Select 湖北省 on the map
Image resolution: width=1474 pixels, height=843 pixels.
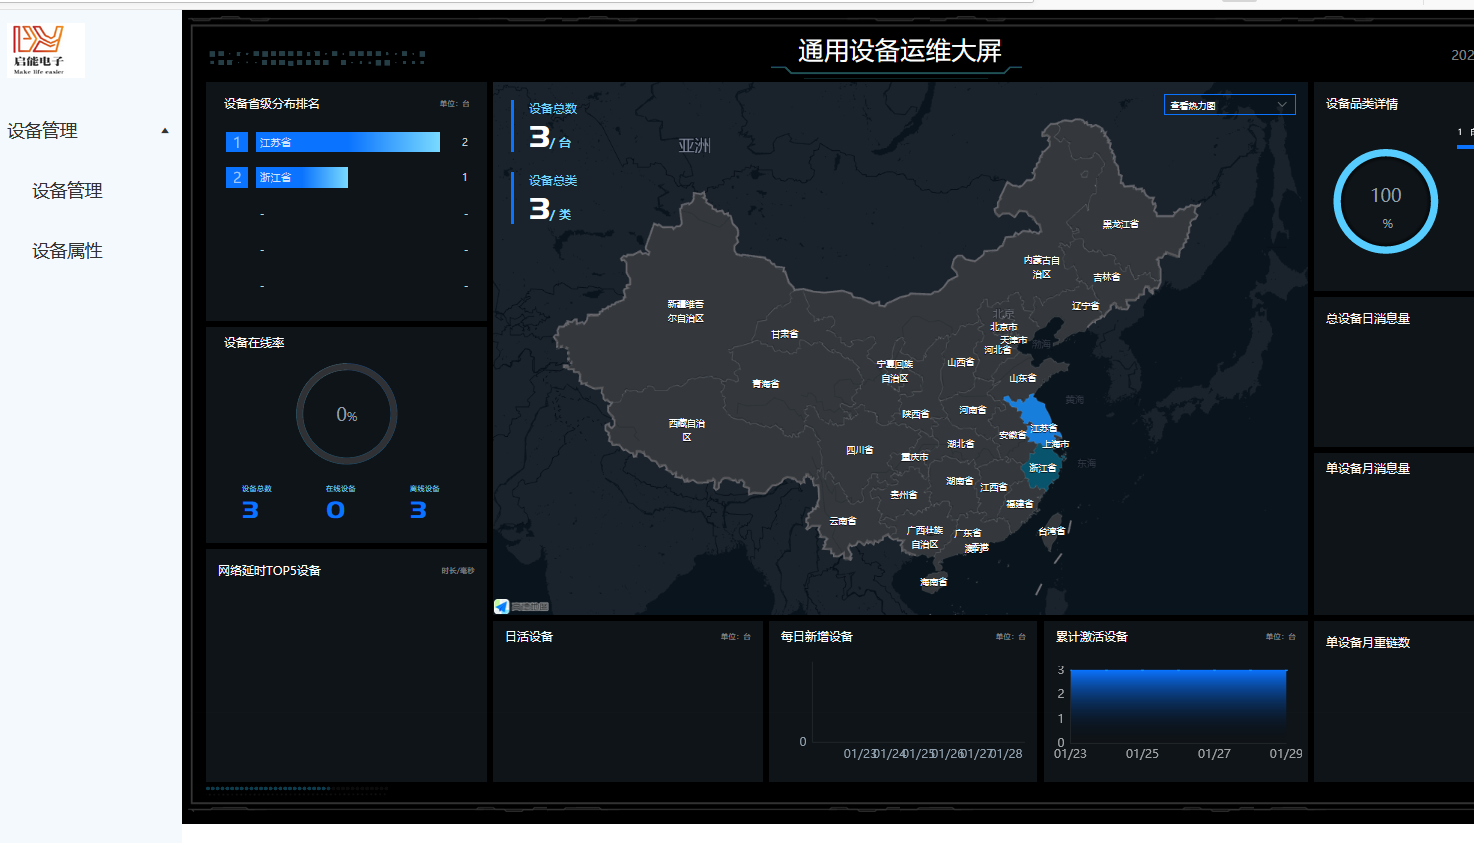pos(961,444)
